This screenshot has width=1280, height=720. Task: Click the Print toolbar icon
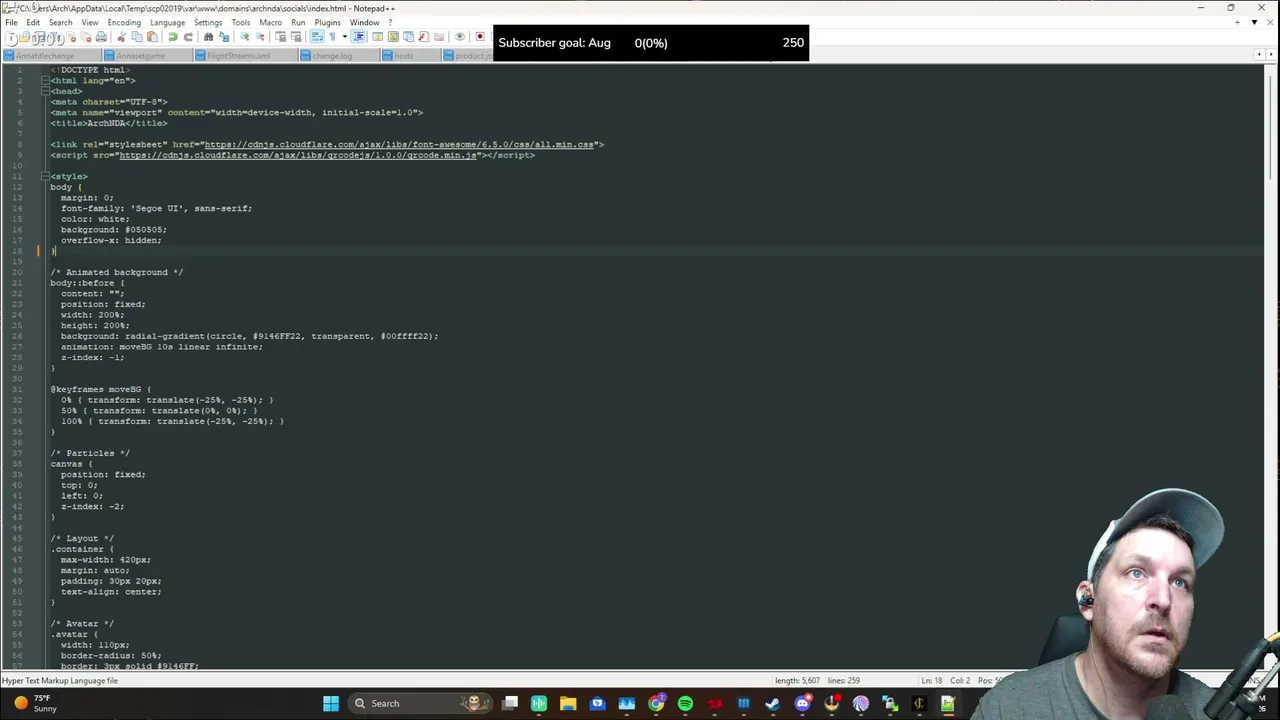101,38
